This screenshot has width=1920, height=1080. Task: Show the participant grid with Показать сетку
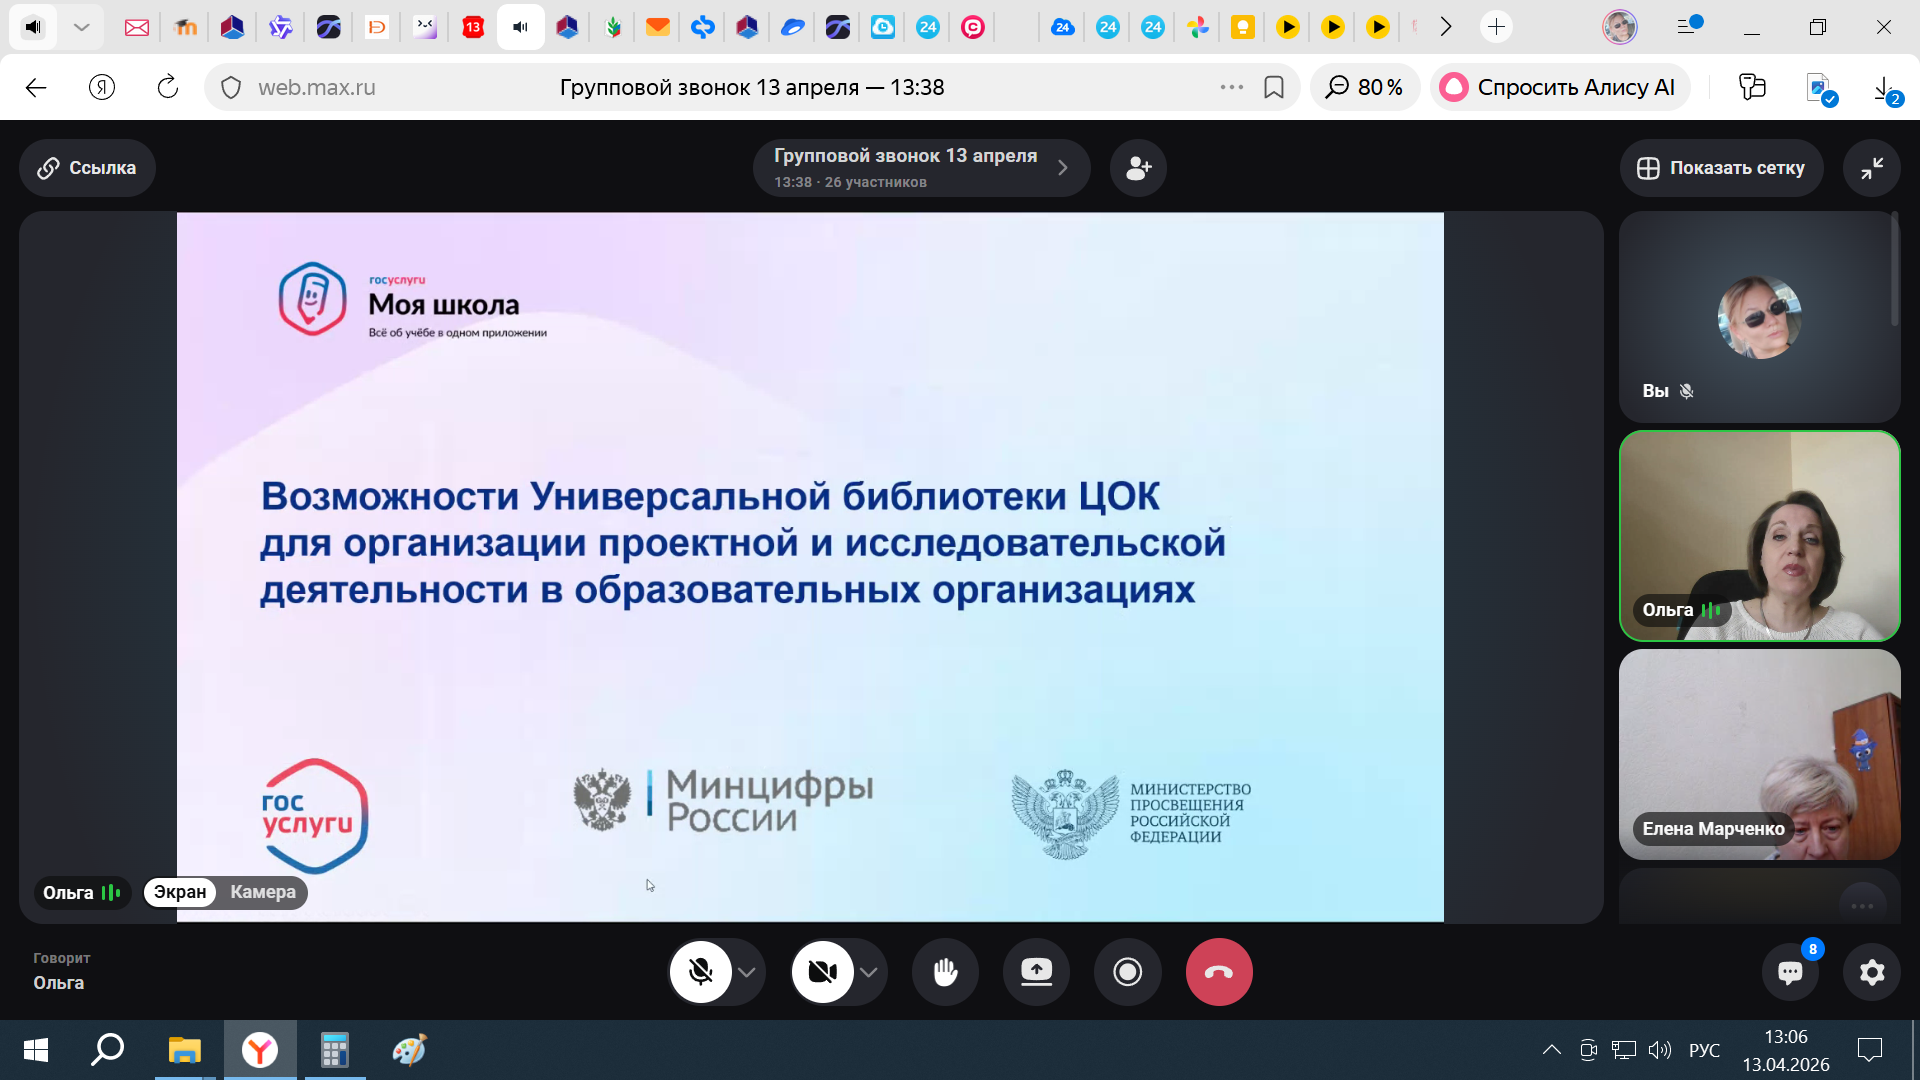pos(1721,168)
